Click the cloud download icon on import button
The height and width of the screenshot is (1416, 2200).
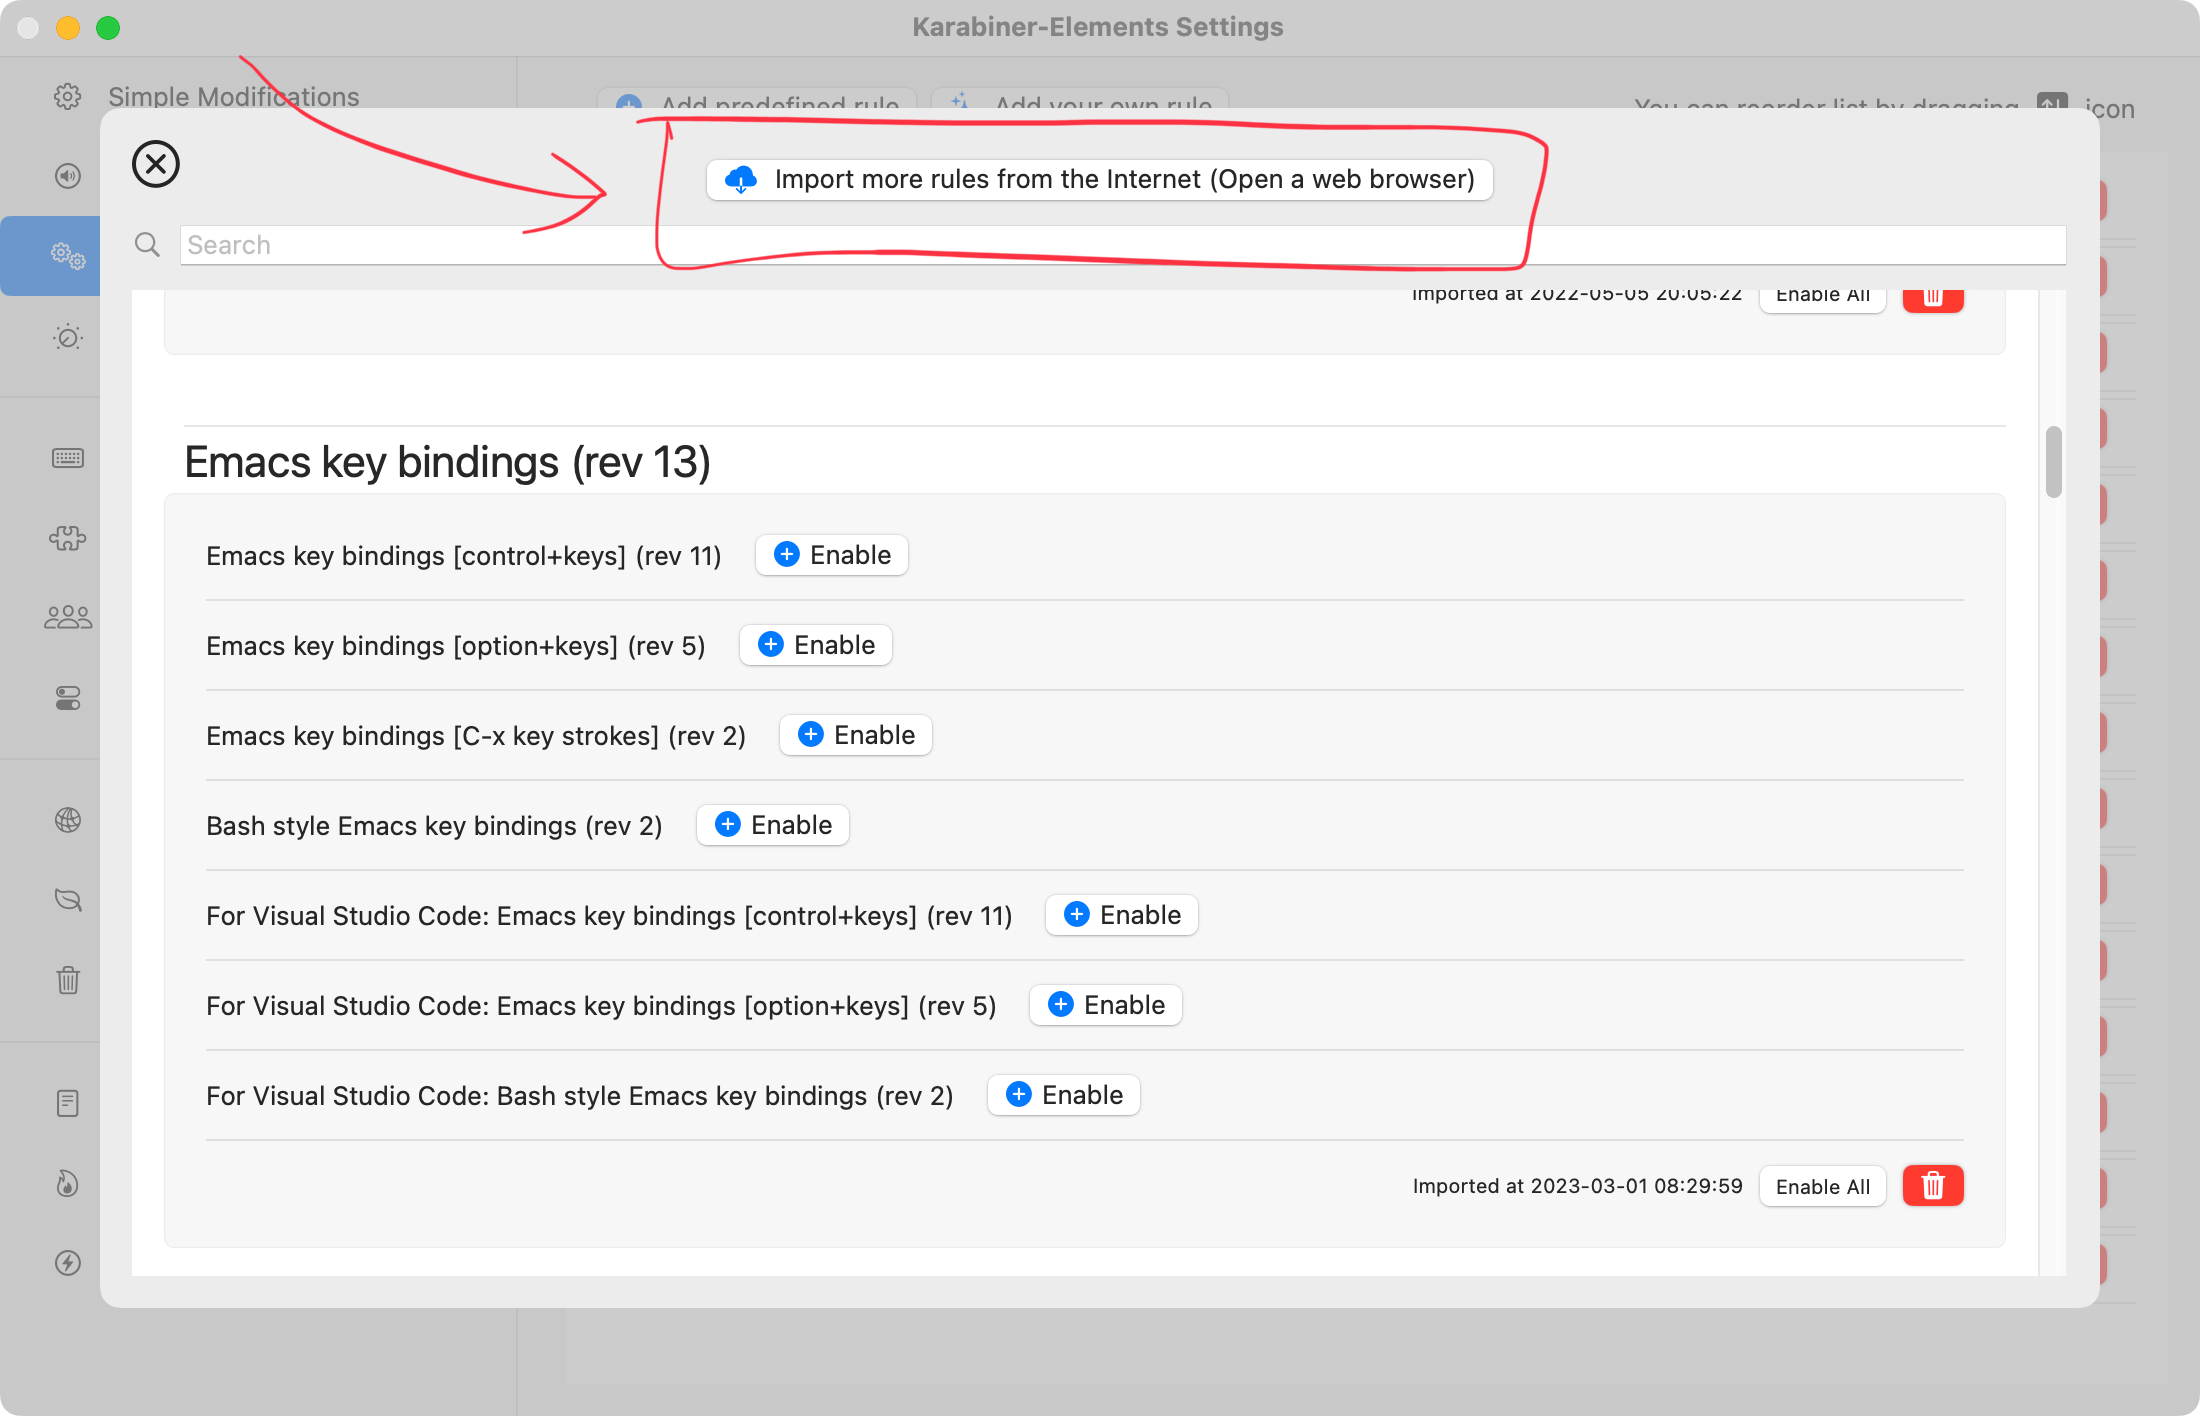tap(741, 180)
